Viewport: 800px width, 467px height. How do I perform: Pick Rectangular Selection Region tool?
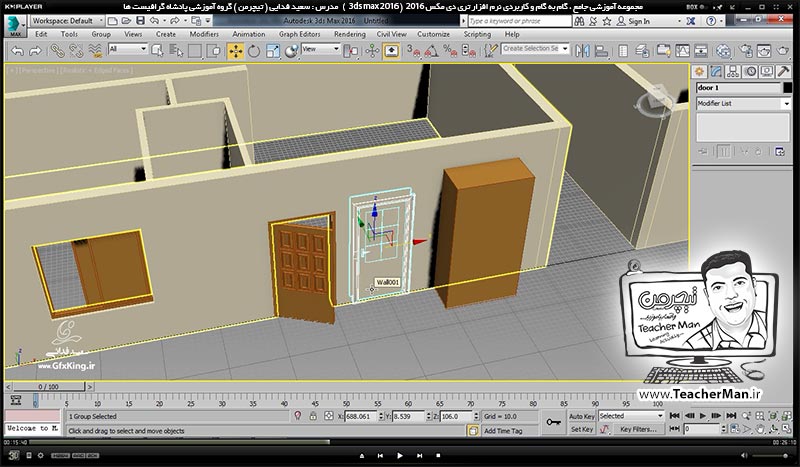pyautogui.click(x=195, y=51)
